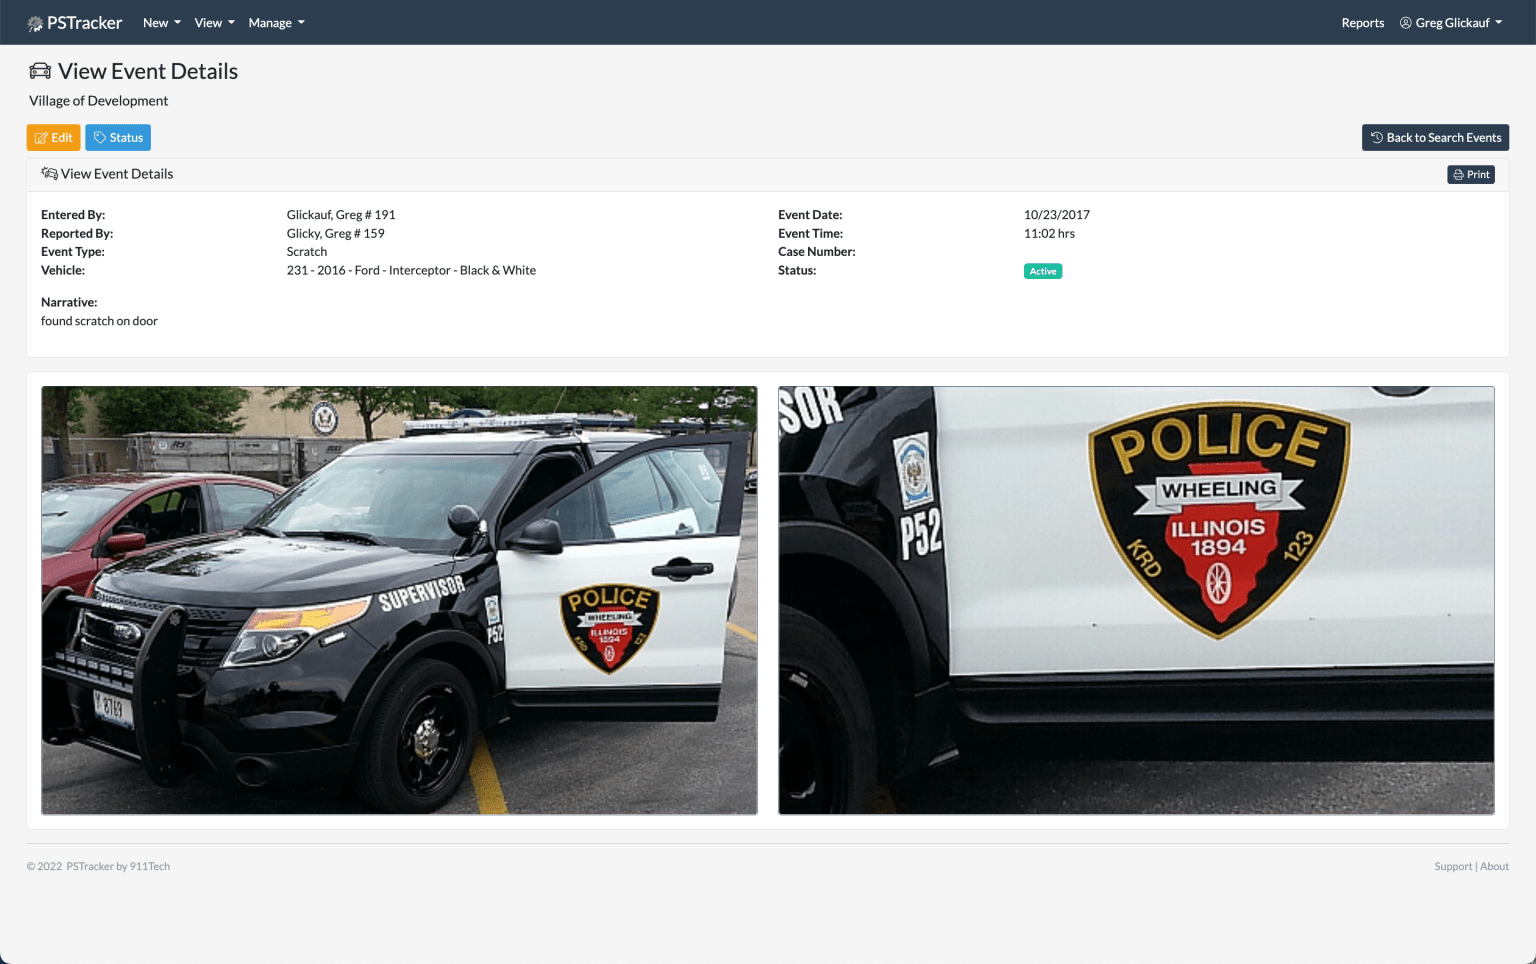Expand the Manage dropdown
1536x964 pixels.
point(276,22)
